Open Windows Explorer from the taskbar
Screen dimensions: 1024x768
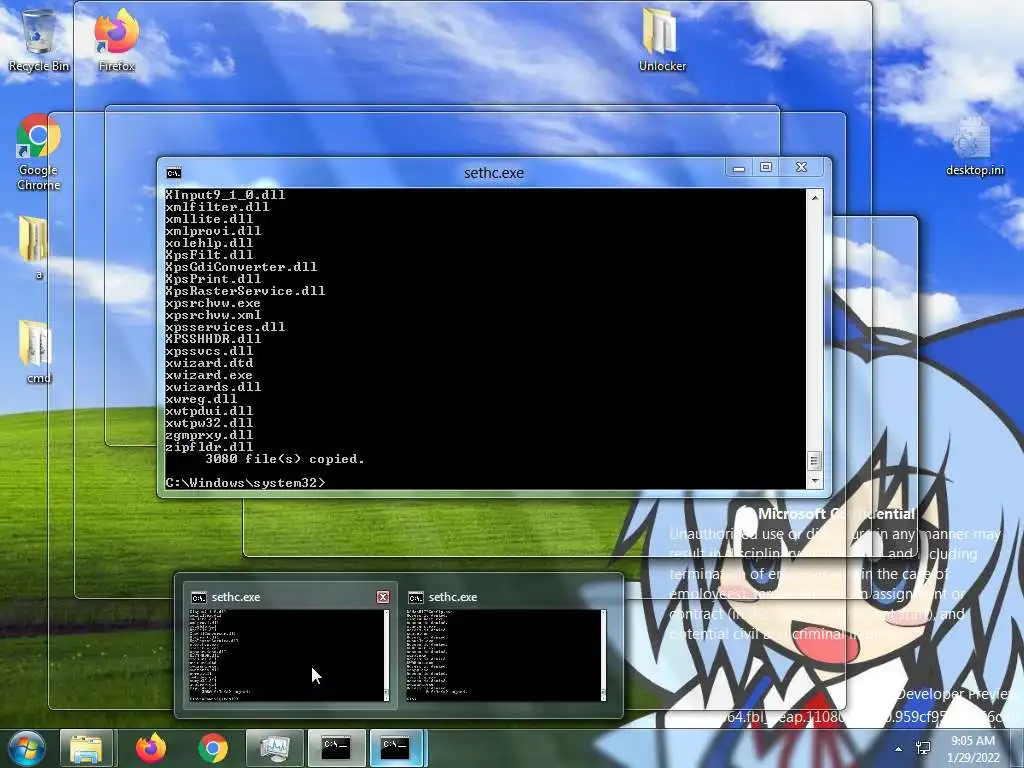[87, 748]
